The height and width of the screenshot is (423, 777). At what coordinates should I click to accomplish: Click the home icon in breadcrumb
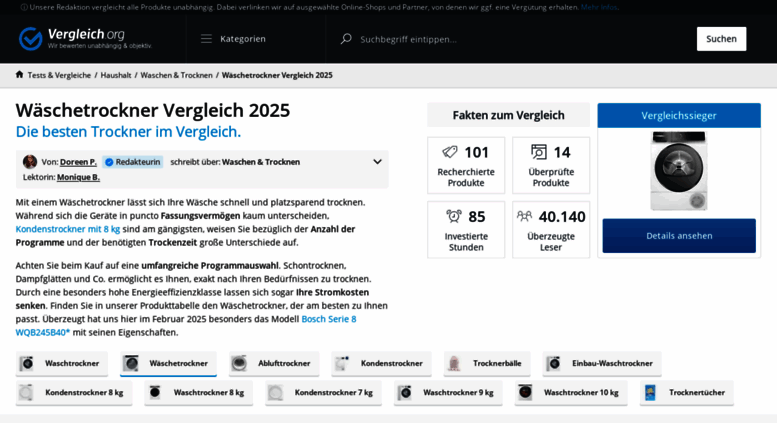19,75
